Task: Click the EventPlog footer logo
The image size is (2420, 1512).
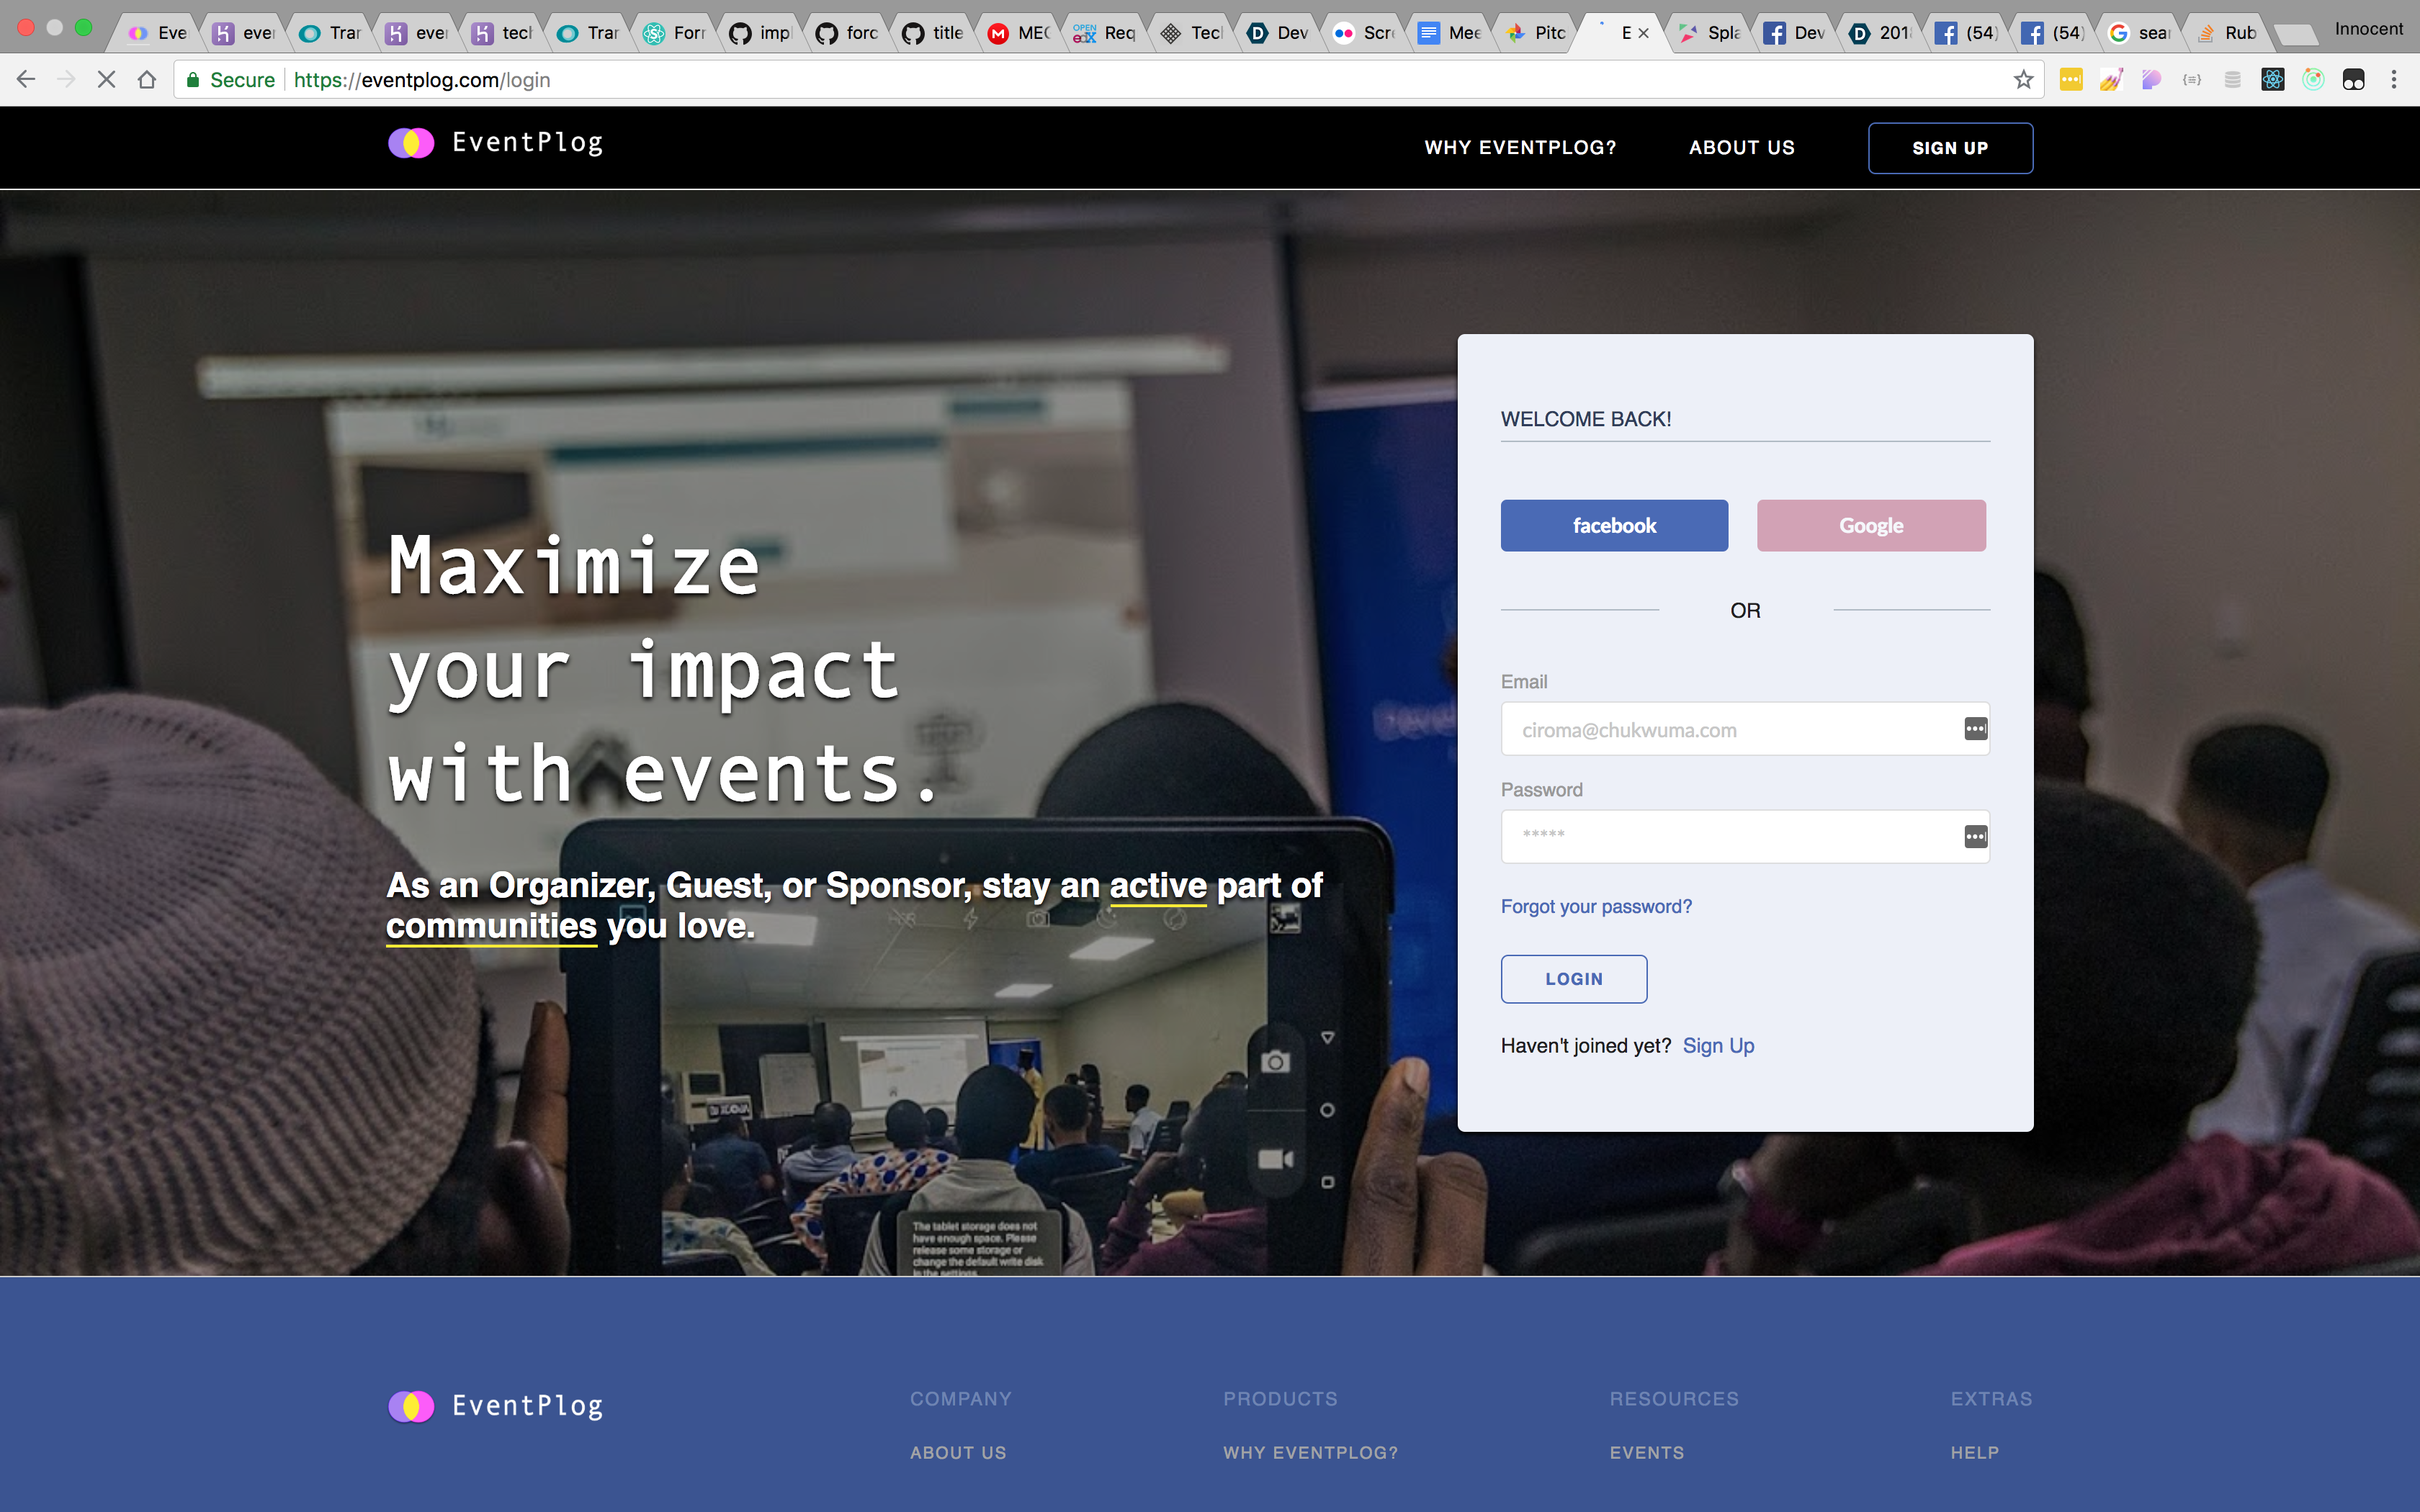Action: [x=496, y=1406]
